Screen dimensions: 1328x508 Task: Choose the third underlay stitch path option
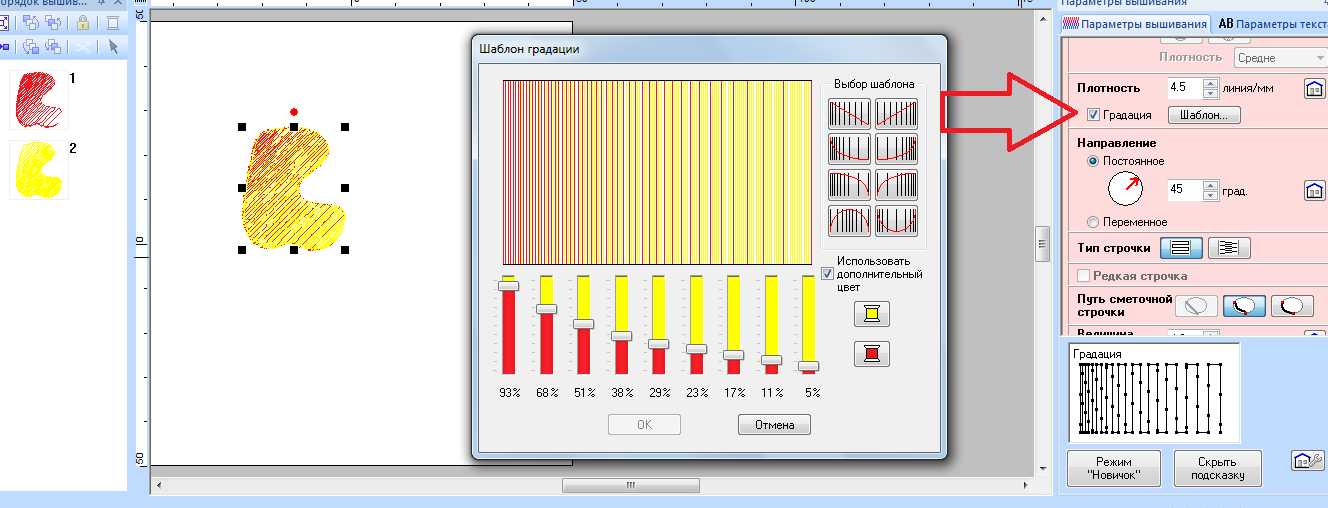tap(1292, 305)
